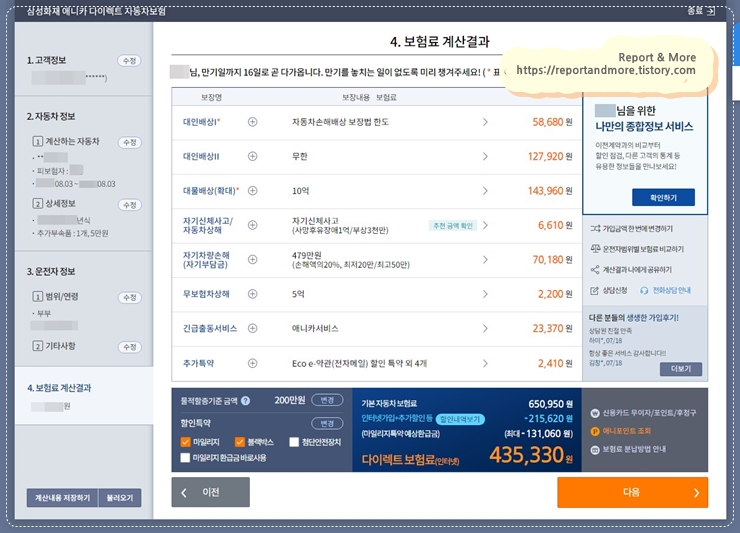740x533 pixels.
Task: Click the 불러오기 button
Action: 120,498
